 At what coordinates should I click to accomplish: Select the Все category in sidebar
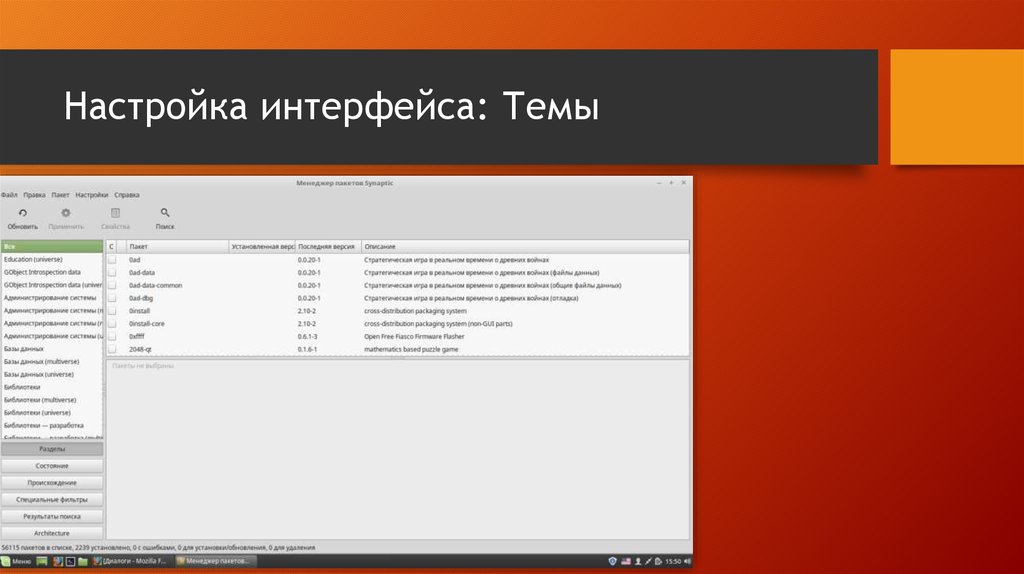[x=52, y=247]
